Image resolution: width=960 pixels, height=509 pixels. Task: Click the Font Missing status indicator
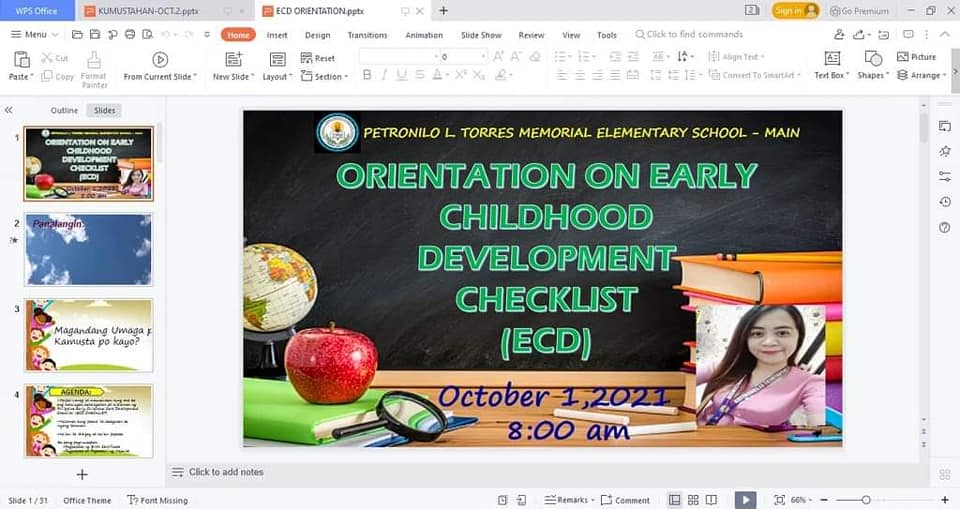coord(158,500)
